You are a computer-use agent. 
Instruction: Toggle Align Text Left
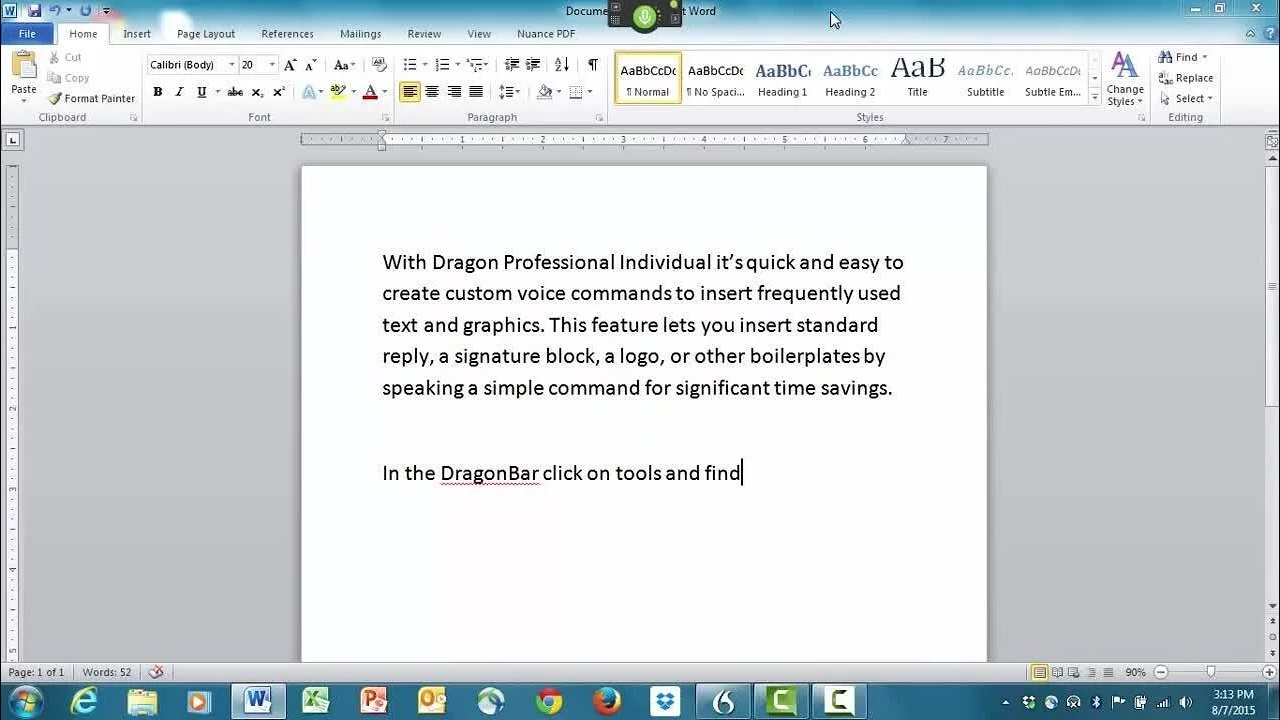[x=410, y=92]
